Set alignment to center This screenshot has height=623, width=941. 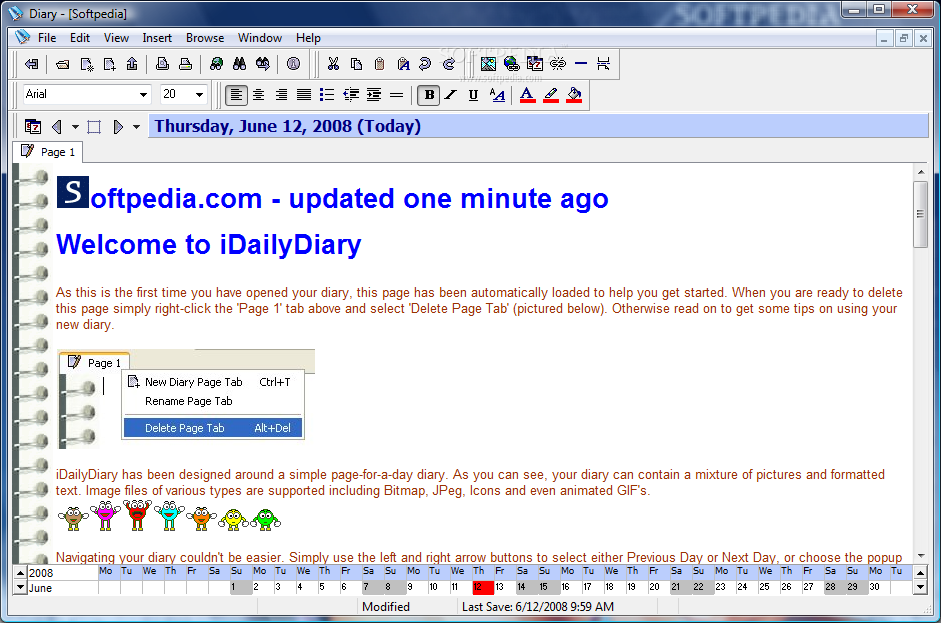coord(259,95)
